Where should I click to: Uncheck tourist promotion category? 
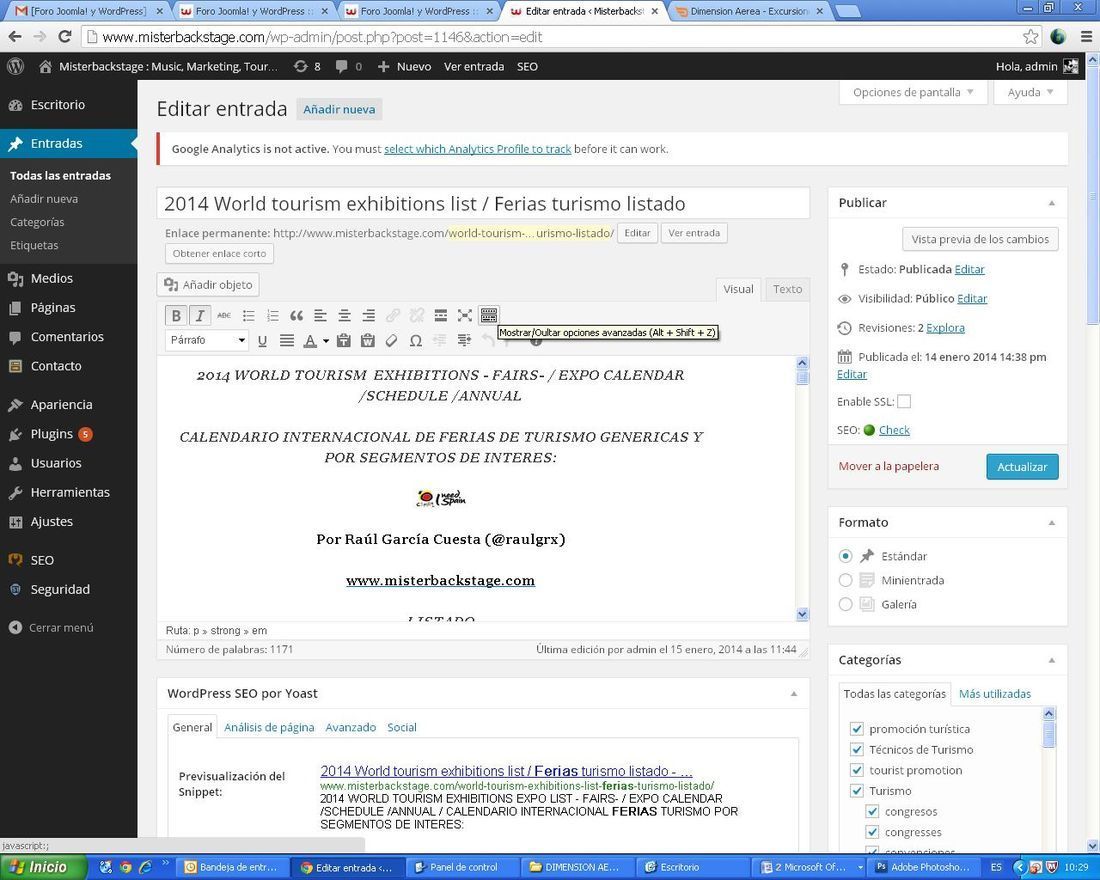point(857,771)
